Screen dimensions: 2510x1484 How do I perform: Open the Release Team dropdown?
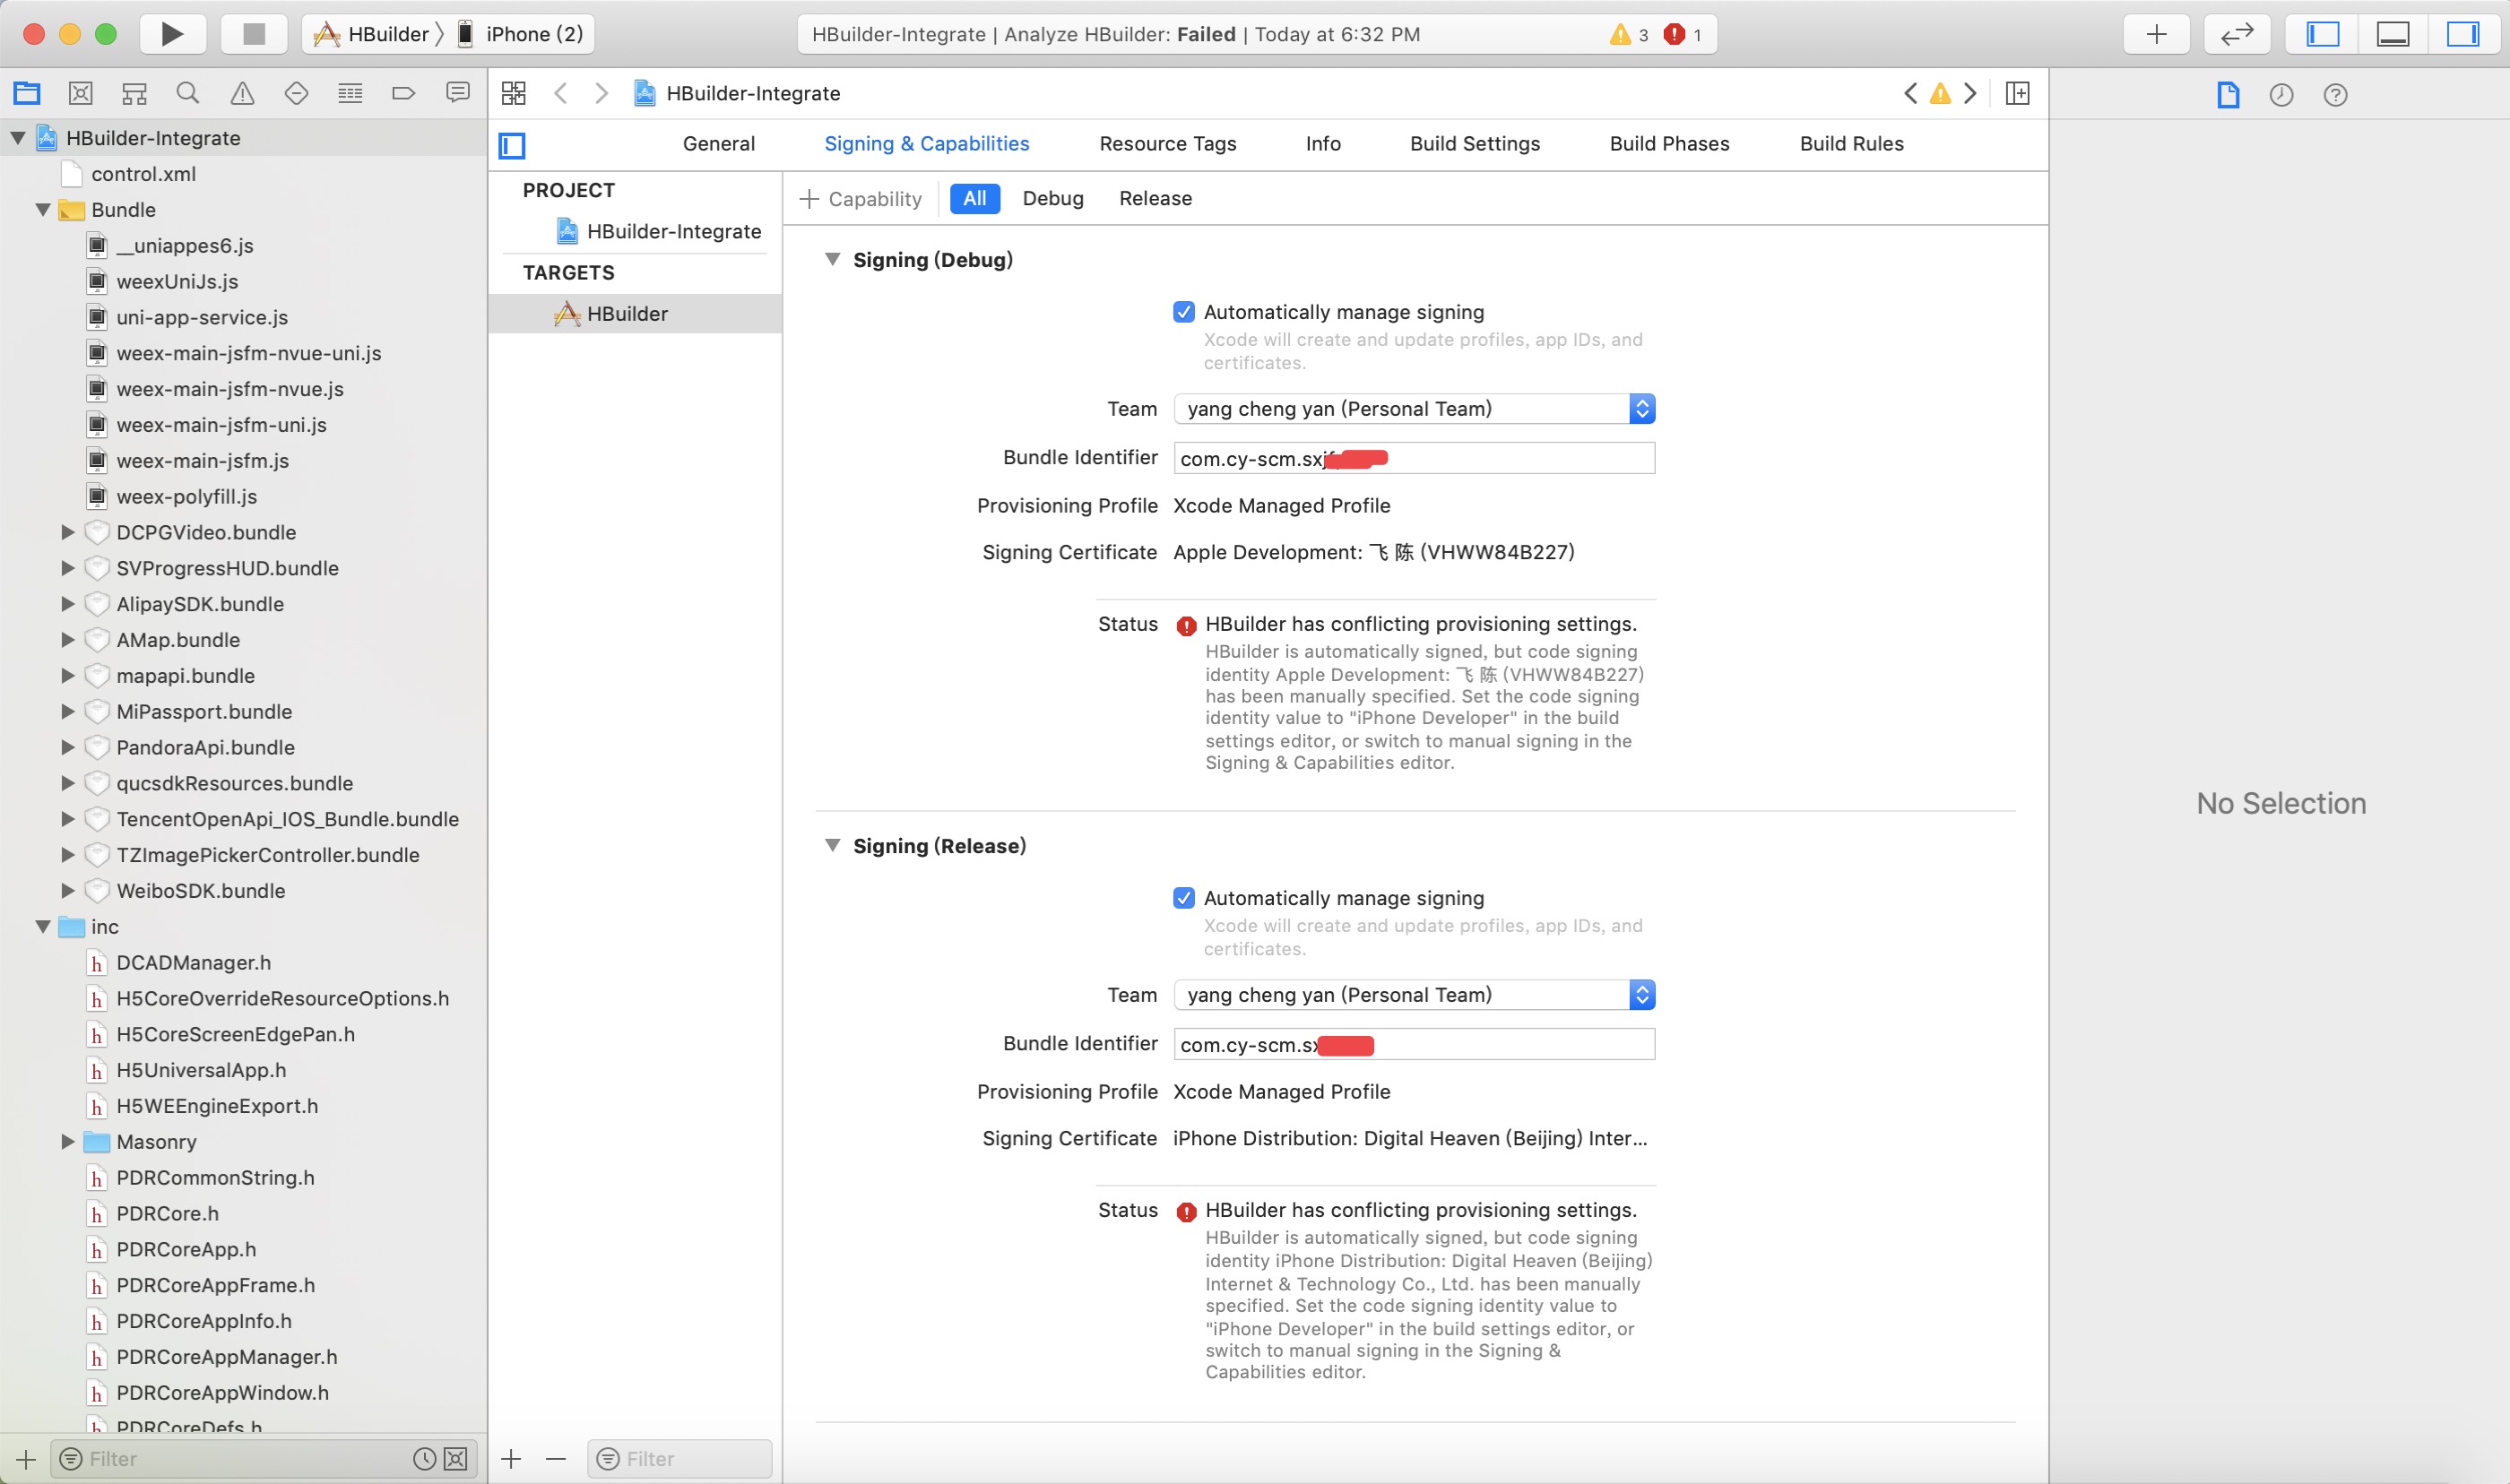[1414, 995]
